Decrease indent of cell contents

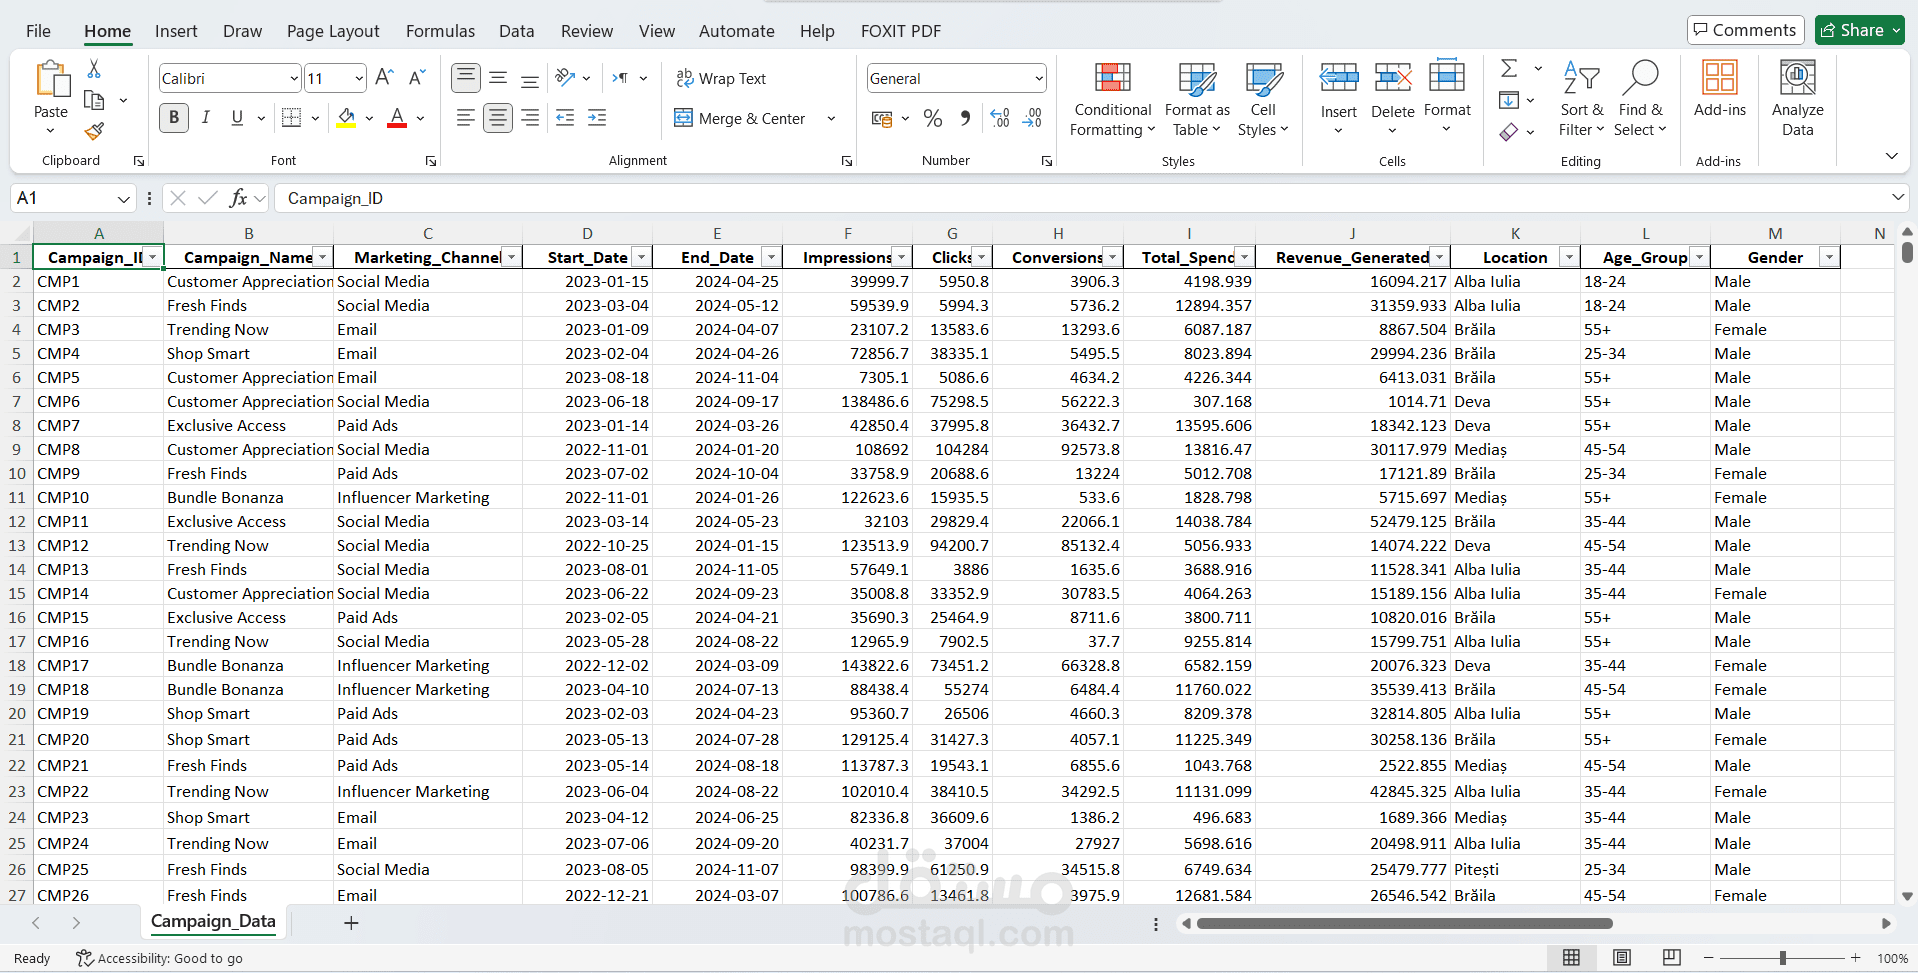point(565,118)
